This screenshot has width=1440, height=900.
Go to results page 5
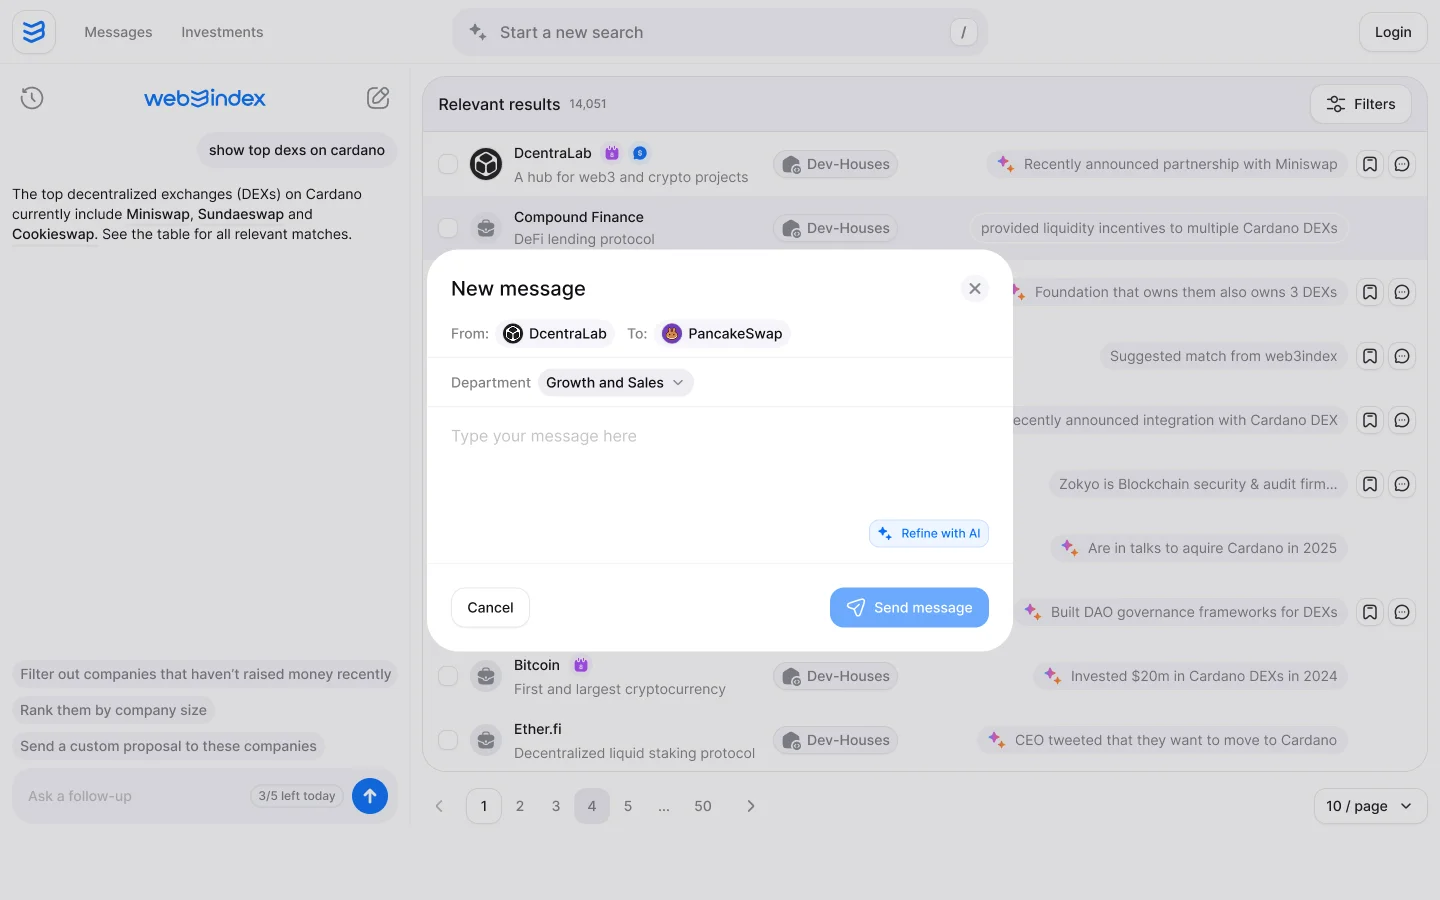tap(628, 806)
